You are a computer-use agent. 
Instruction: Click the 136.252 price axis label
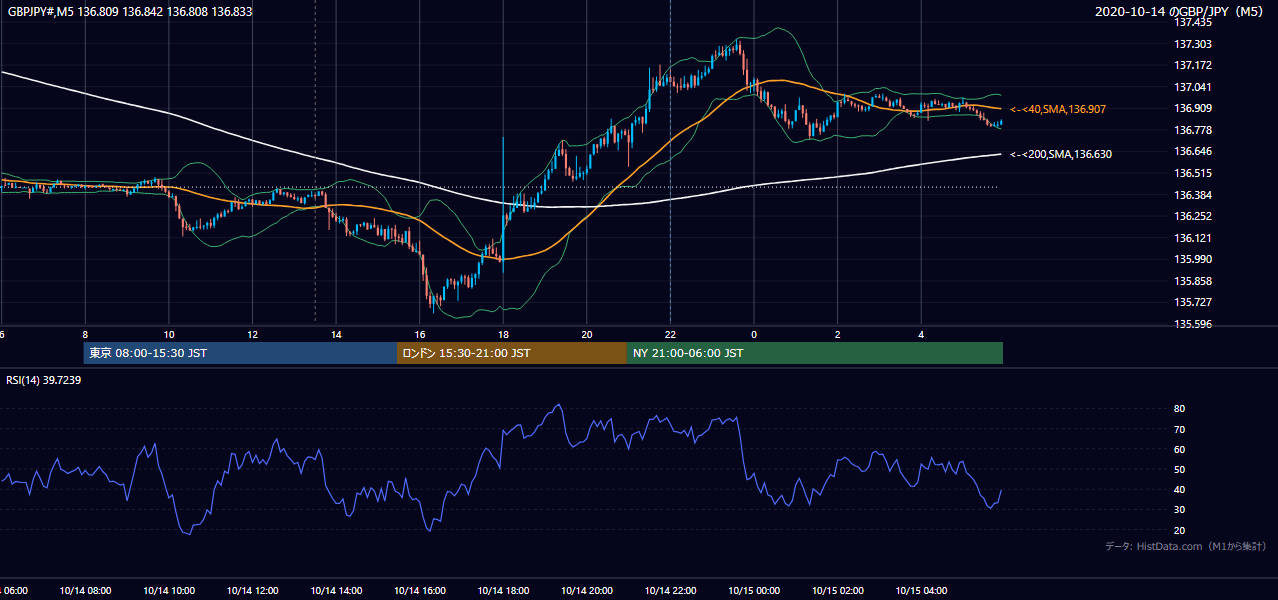[1193, 216]
